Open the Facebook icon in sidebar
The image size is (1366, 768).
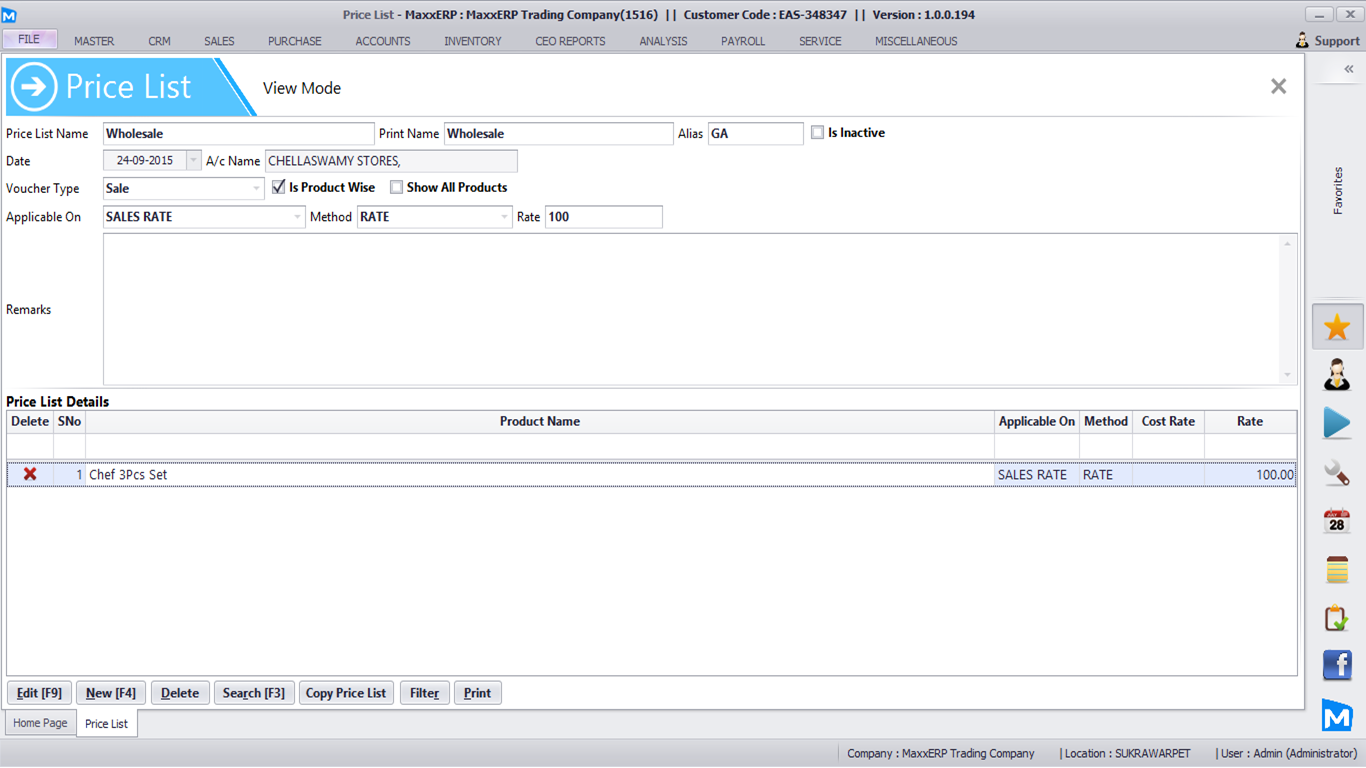click(x=1337, y=665)
